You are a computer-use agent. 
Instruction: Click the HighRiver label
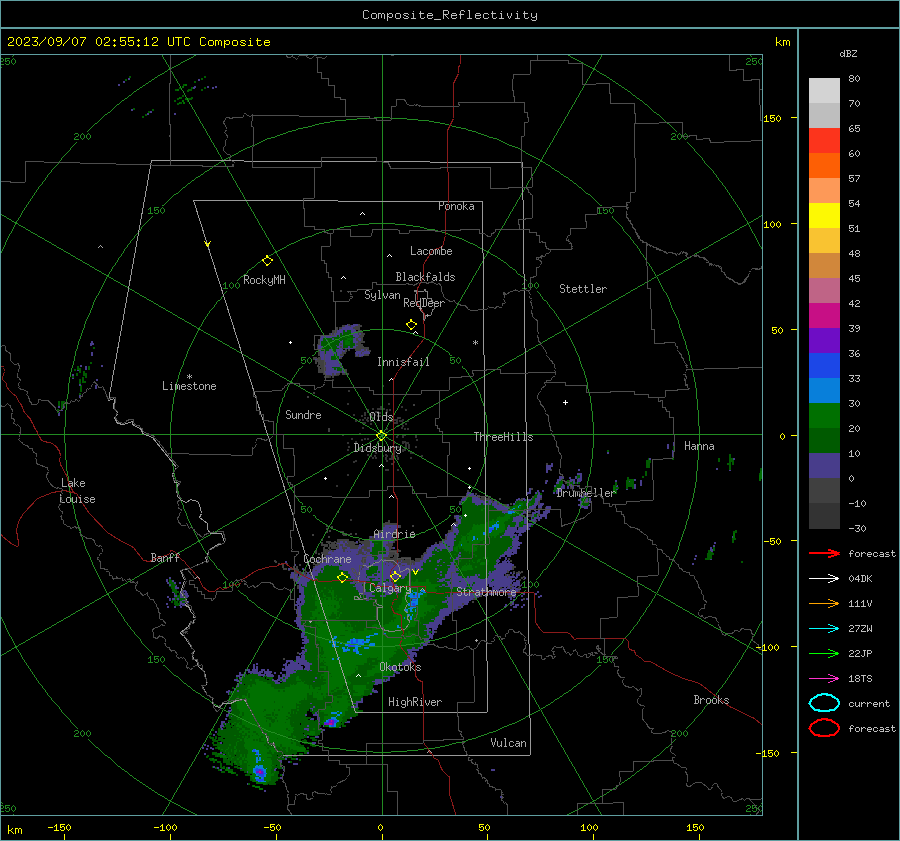coord(415,702)
